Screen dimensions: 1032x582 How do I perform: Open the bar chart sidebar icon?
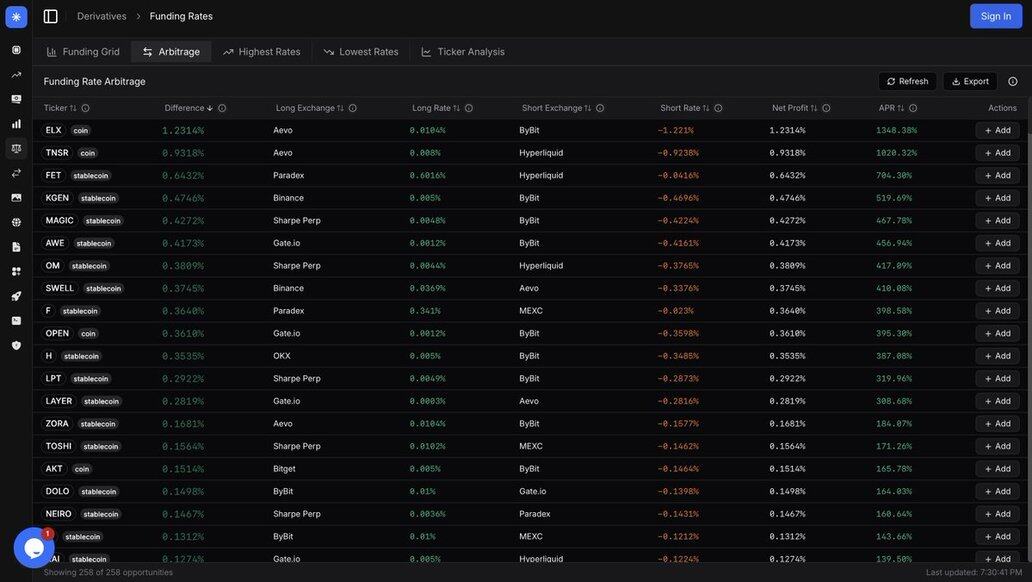[16, 124]
